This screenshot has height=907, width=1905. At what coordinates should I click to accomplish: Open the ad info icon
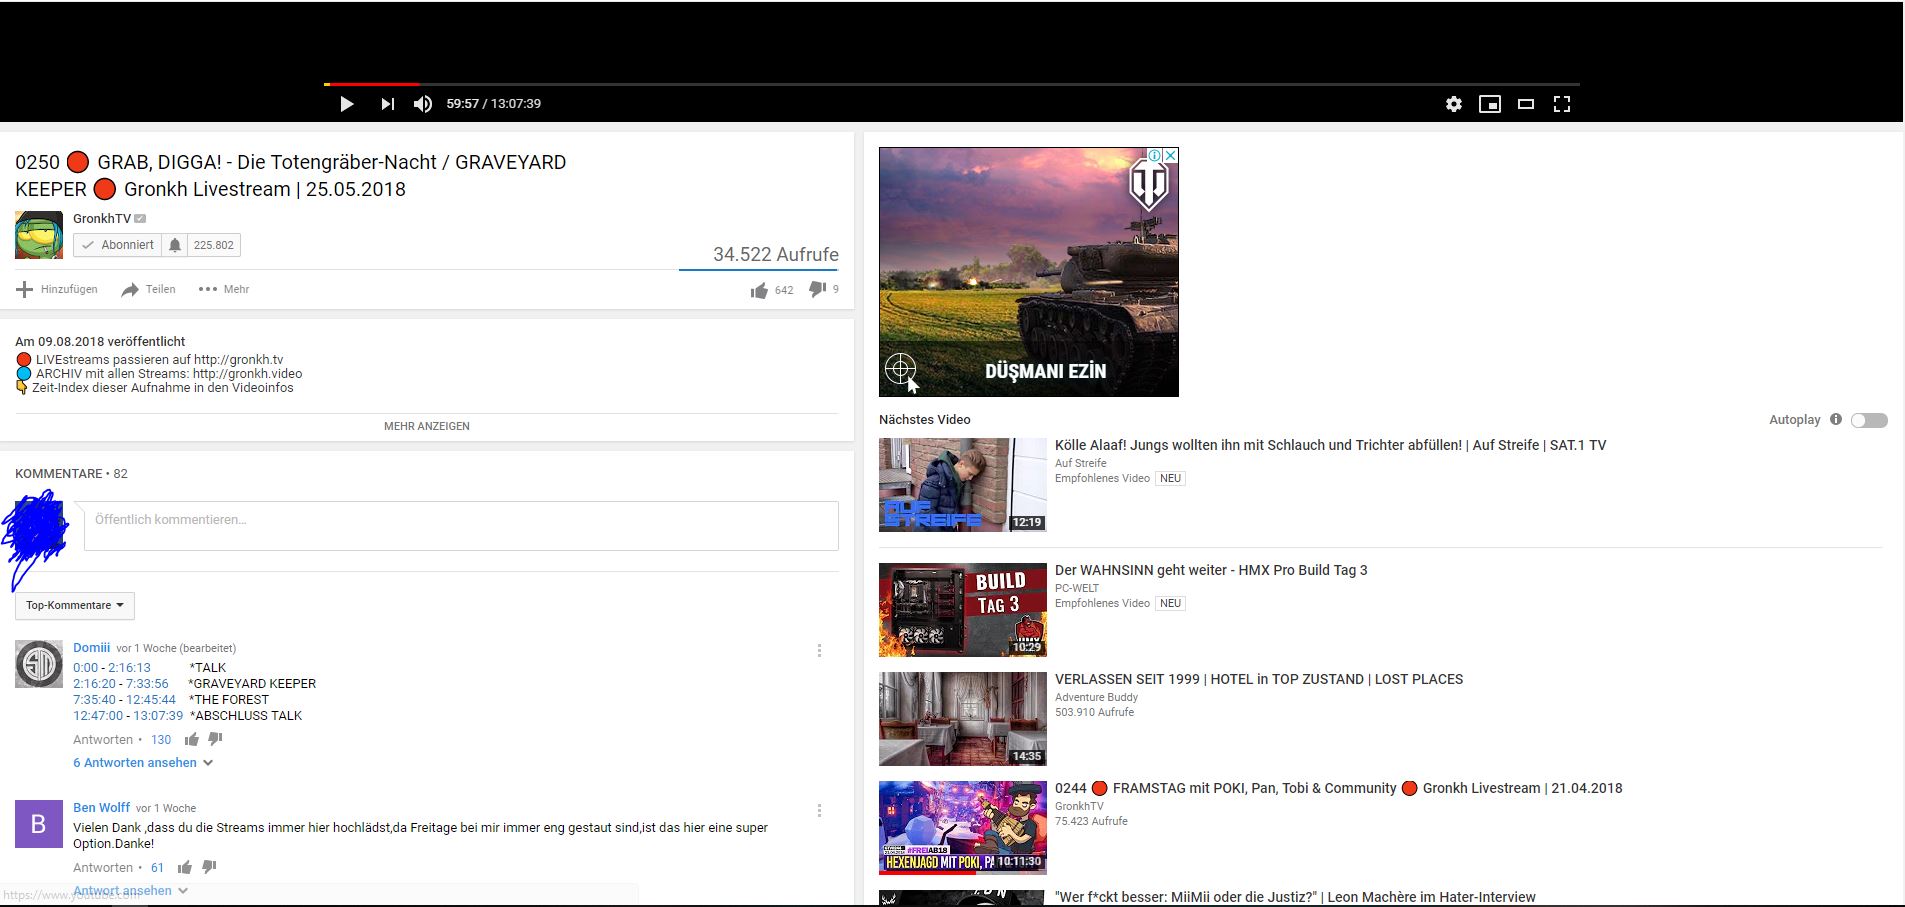tap(1155, 156)
